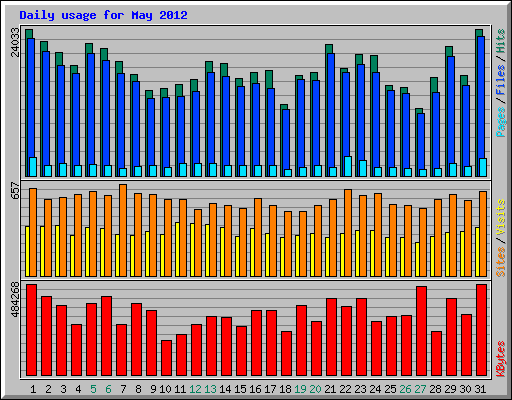Click x-axis day label "29"

pyautogui.click(x=450, y=389)
